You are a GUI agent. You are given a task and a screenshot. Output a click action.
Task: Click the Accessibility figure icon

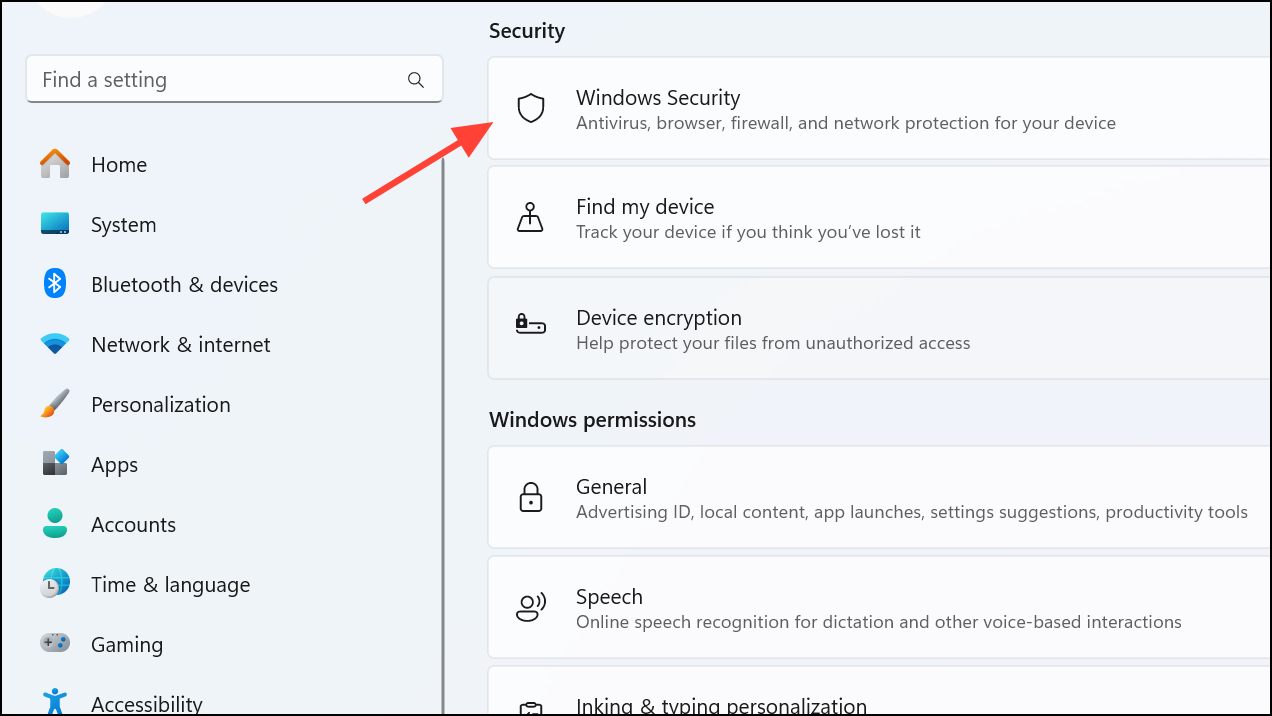(x=55, y=701)
